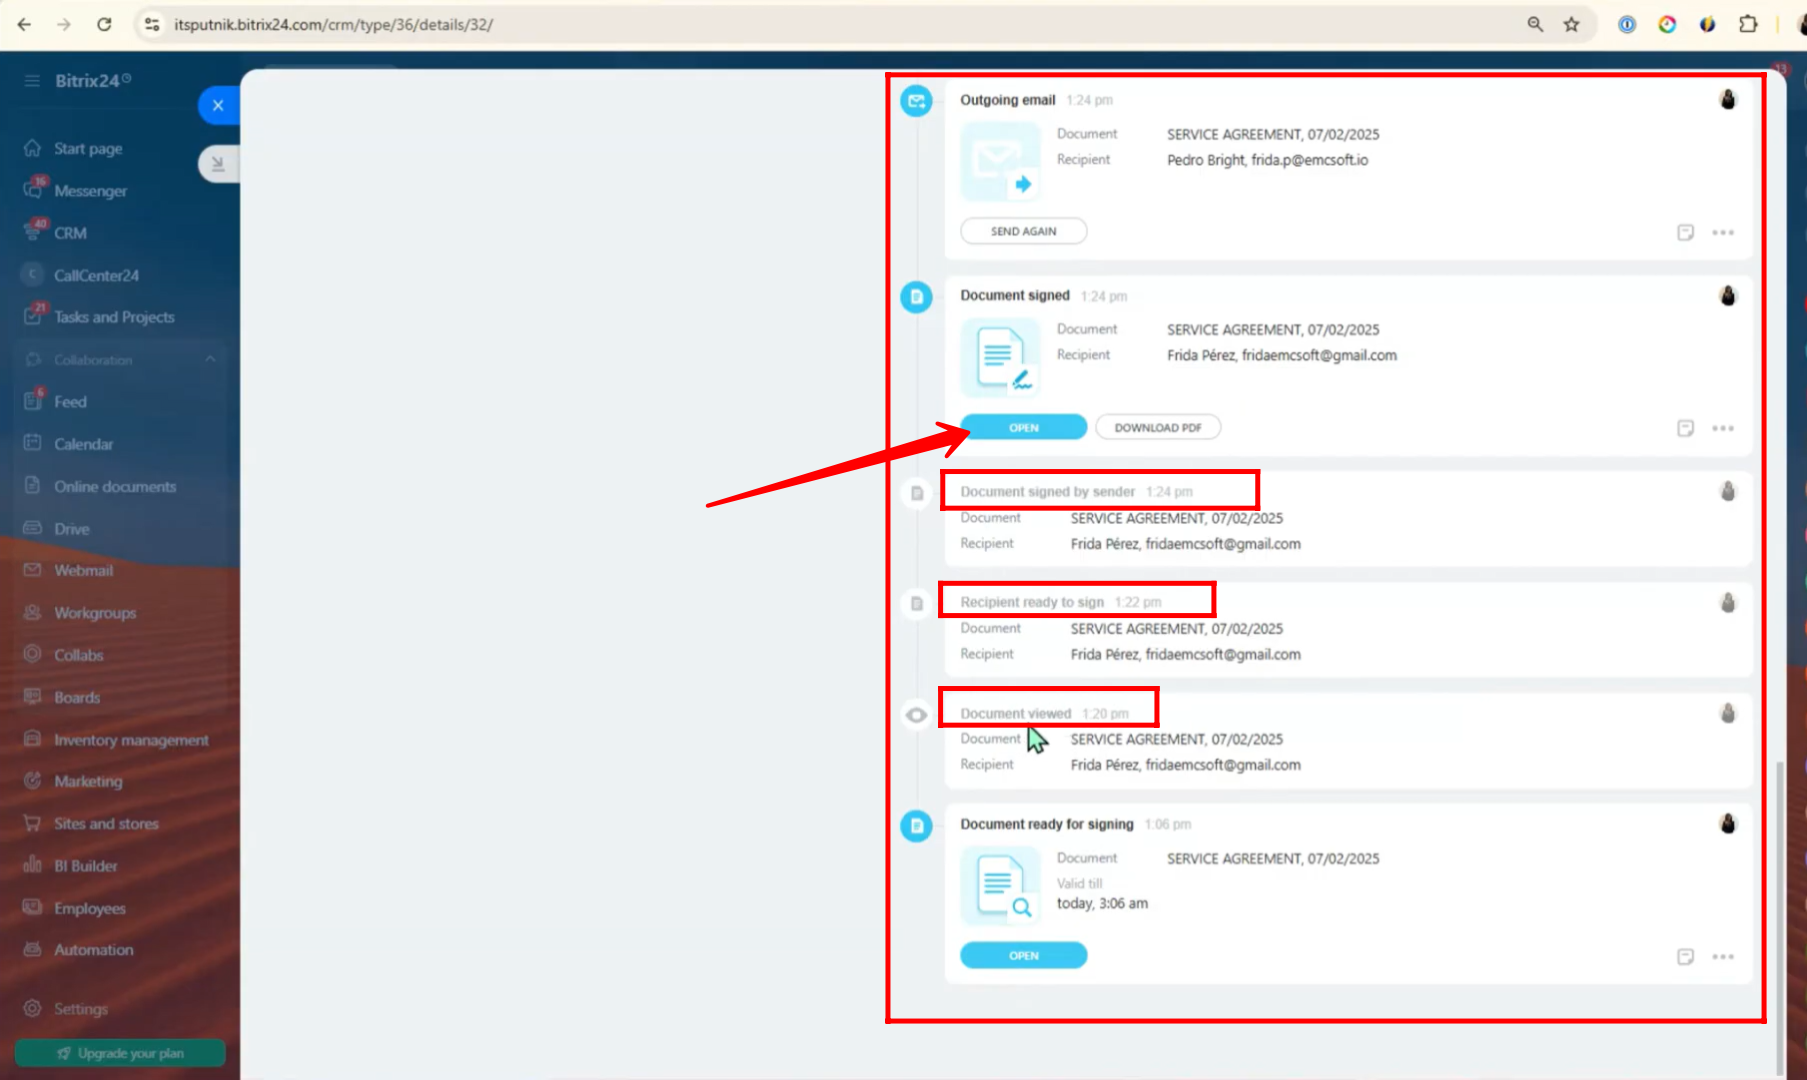Open Workgroups in sidebar
This screenshot has width=1807, height=1080.
coord(95,612)
